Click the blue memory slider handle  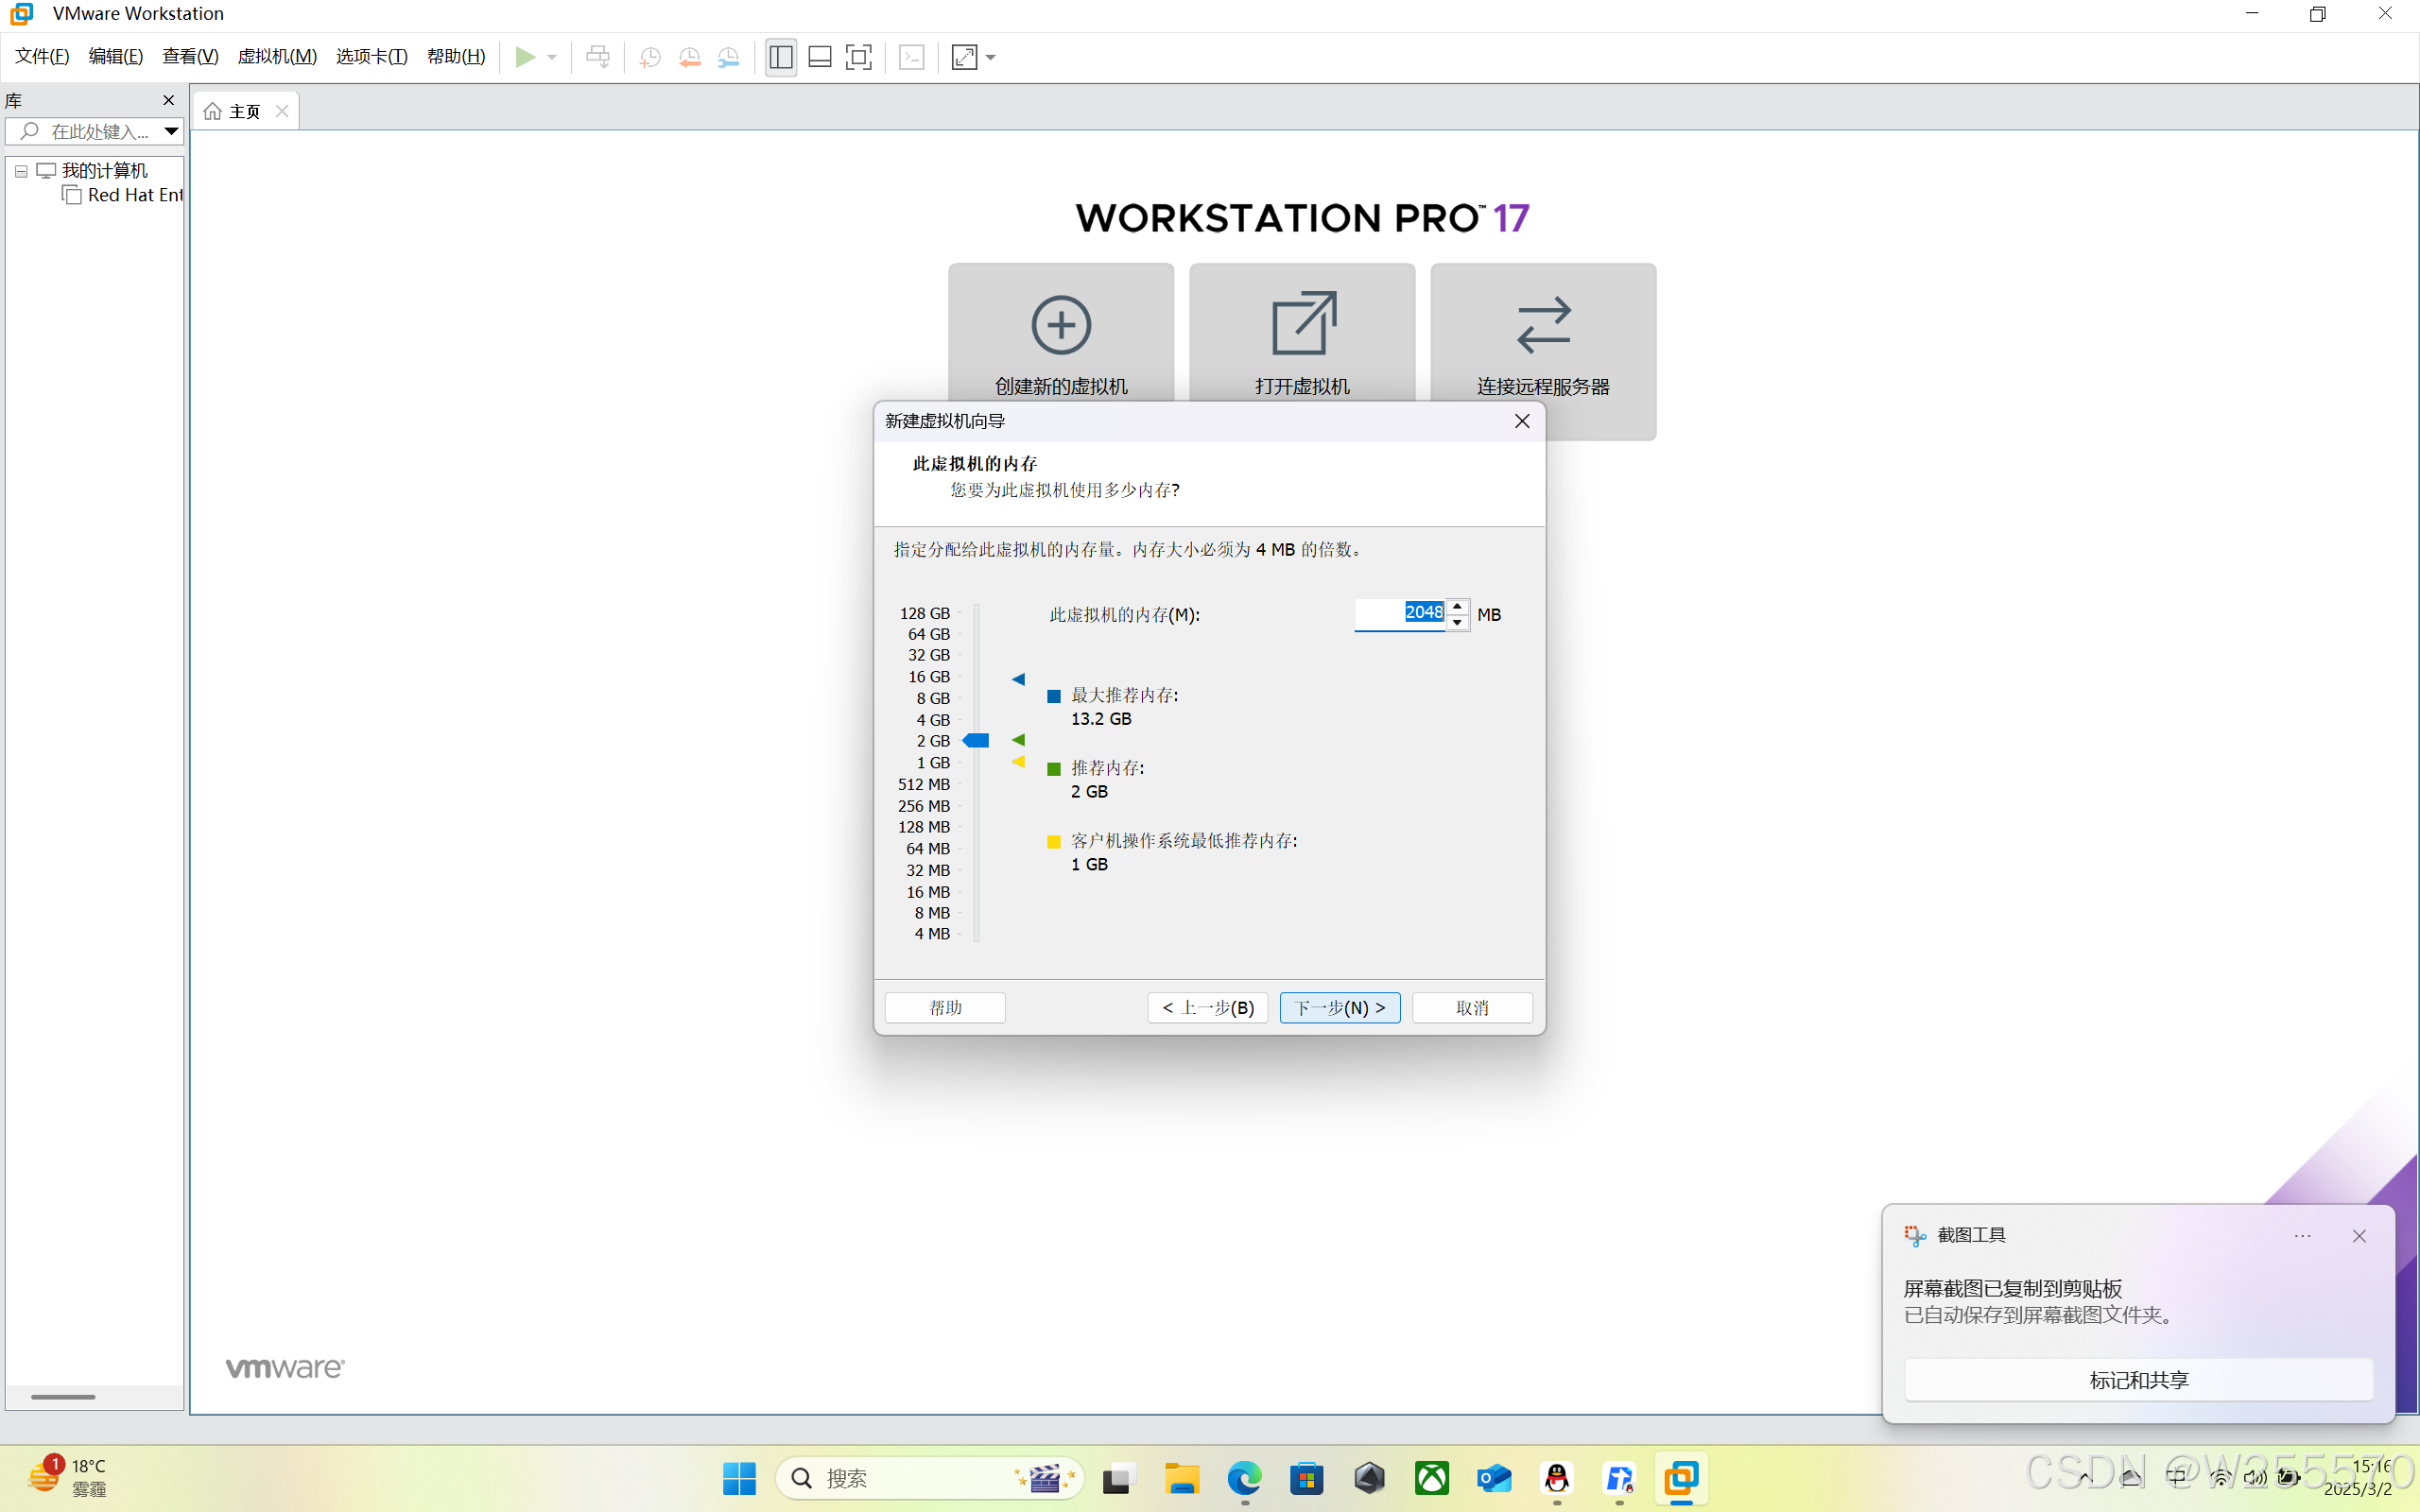point(976,741)
